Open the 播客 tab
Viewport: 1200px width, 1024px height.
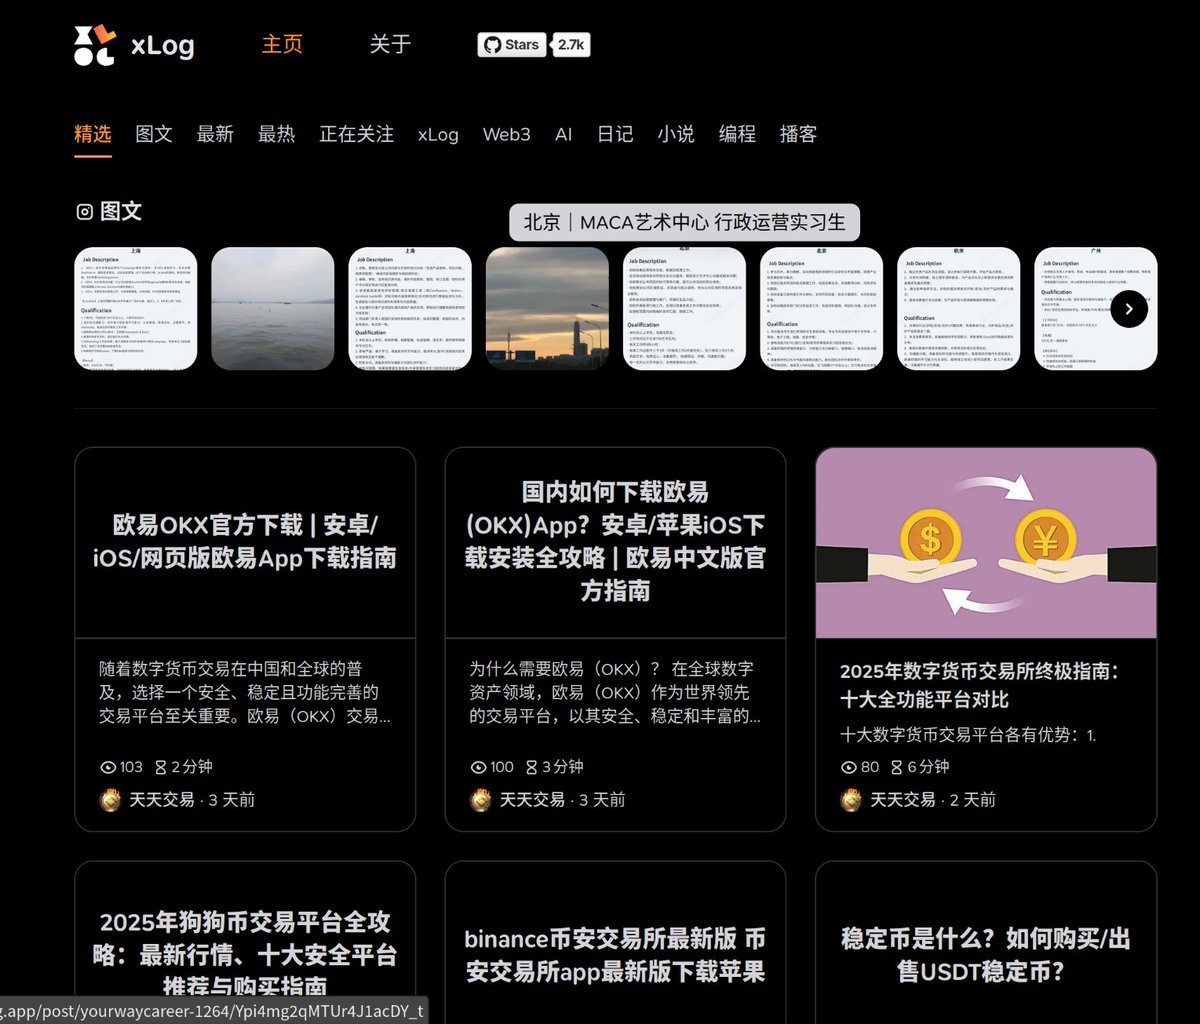pyautogui.click(x=798, y=134)
